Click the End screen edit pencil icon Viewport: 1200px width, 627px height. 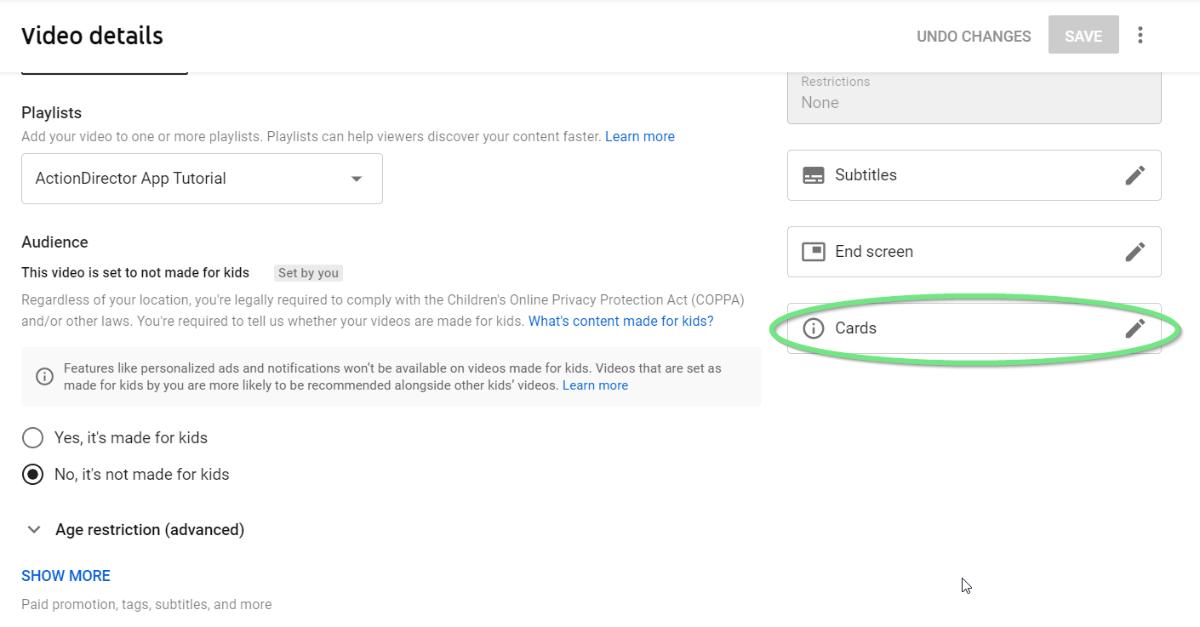1135,251
